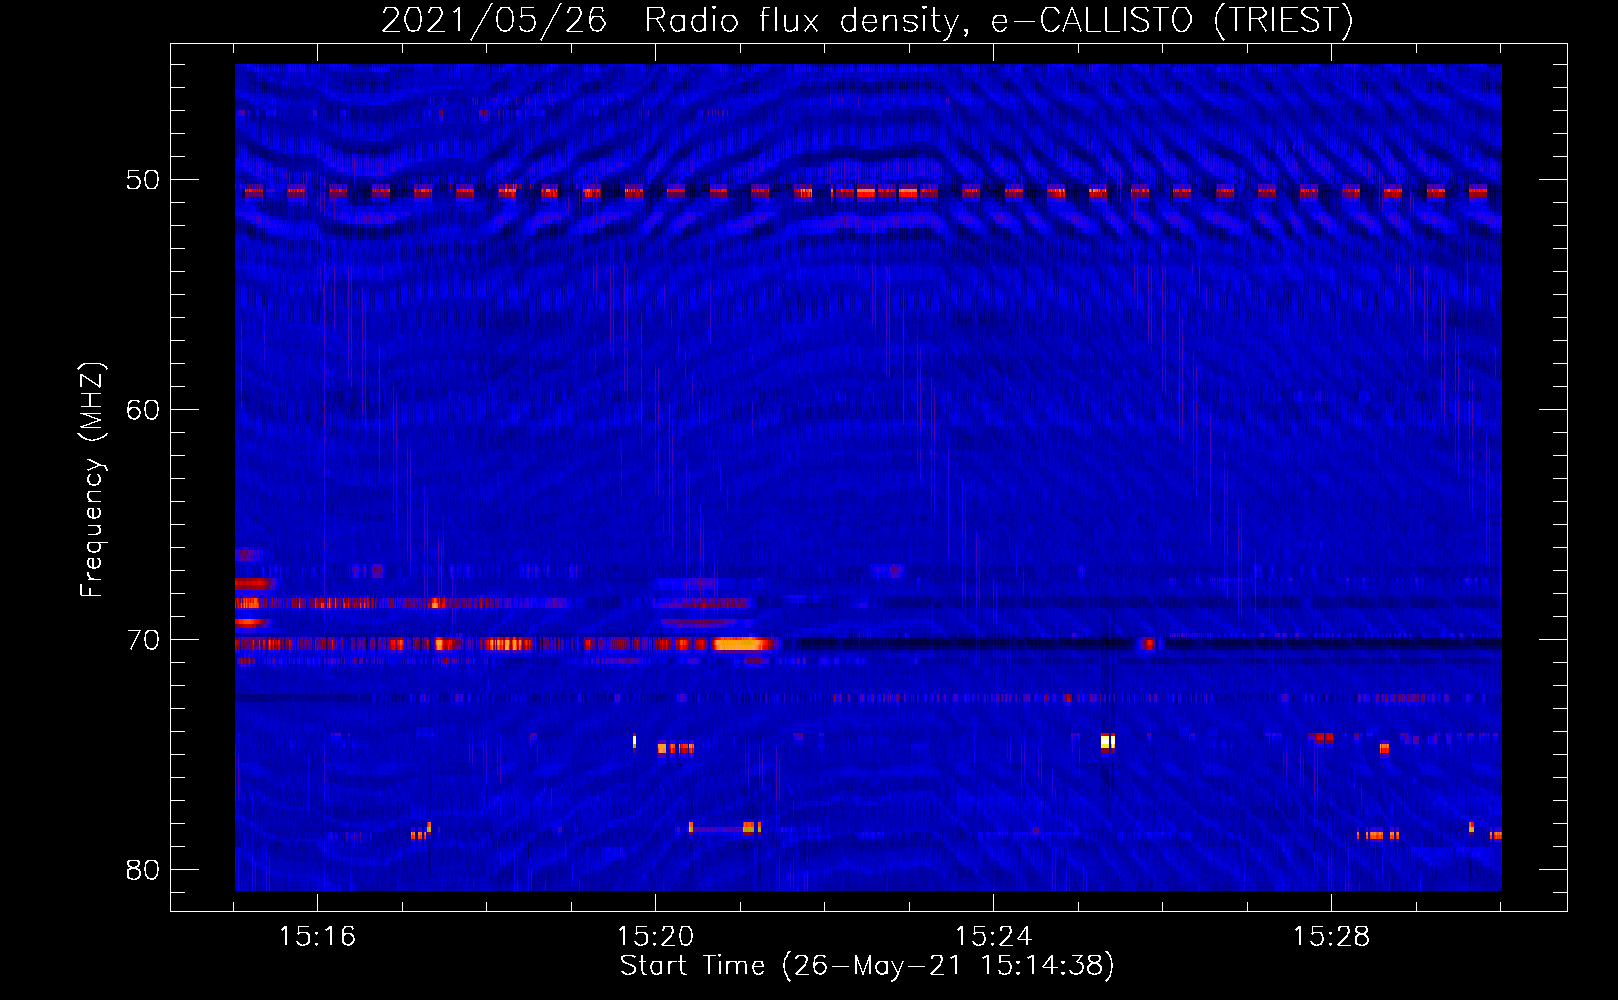Image resolution: width=1618 pixels, height=1000 pixels.
Task: Click the '50' frequency tick label
Action: tap(142, 180)
